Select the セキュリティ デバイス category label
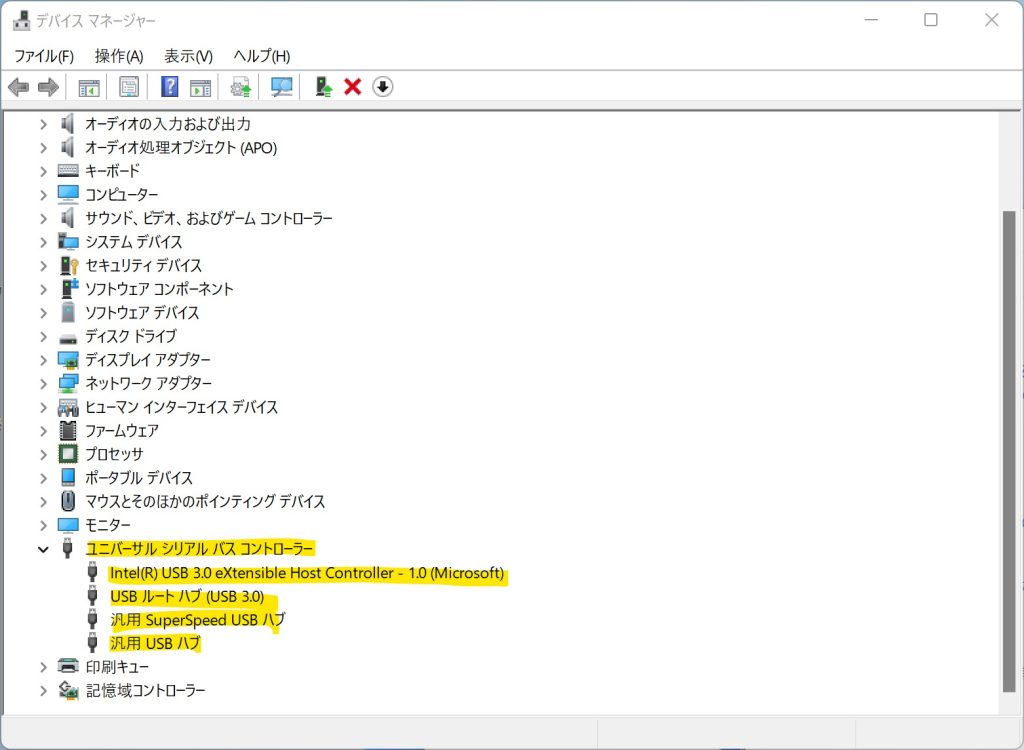The image size is (1024, 750). pos(144,265)
